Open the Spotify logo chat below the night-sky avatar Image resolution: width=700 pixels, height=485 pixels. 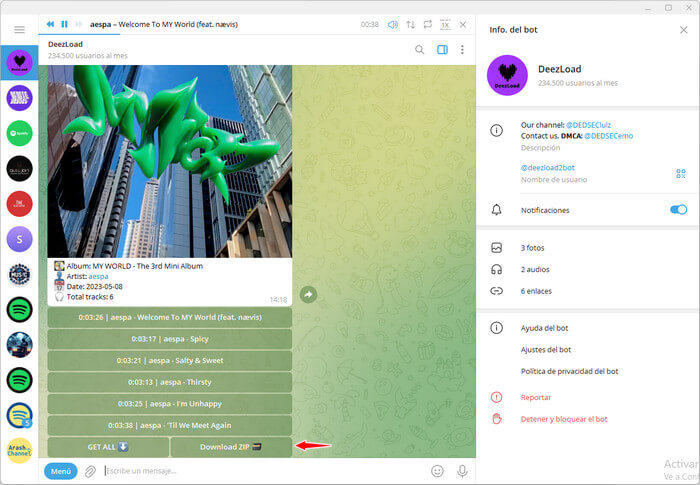point(20,380)
